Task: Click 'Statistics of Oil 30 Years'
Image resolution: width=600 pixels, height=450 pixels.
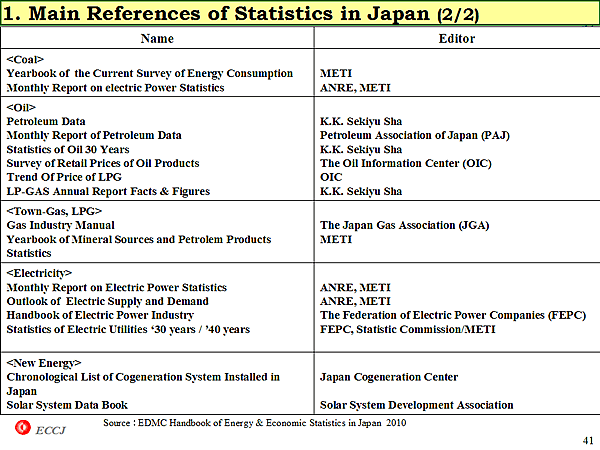Action: point(68,149)
